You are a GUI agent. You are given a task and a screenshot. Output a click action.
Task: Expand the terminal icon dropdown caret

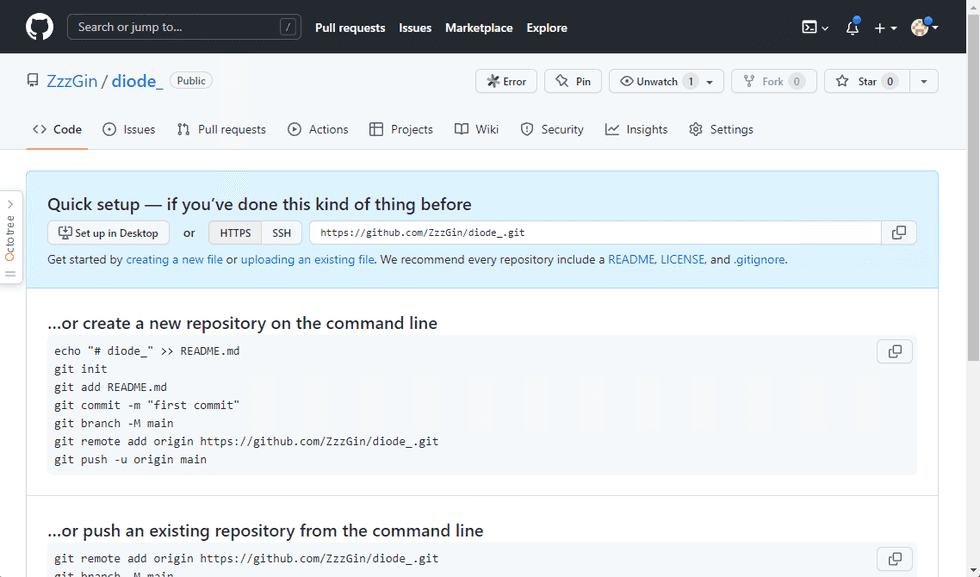(825, 28)
